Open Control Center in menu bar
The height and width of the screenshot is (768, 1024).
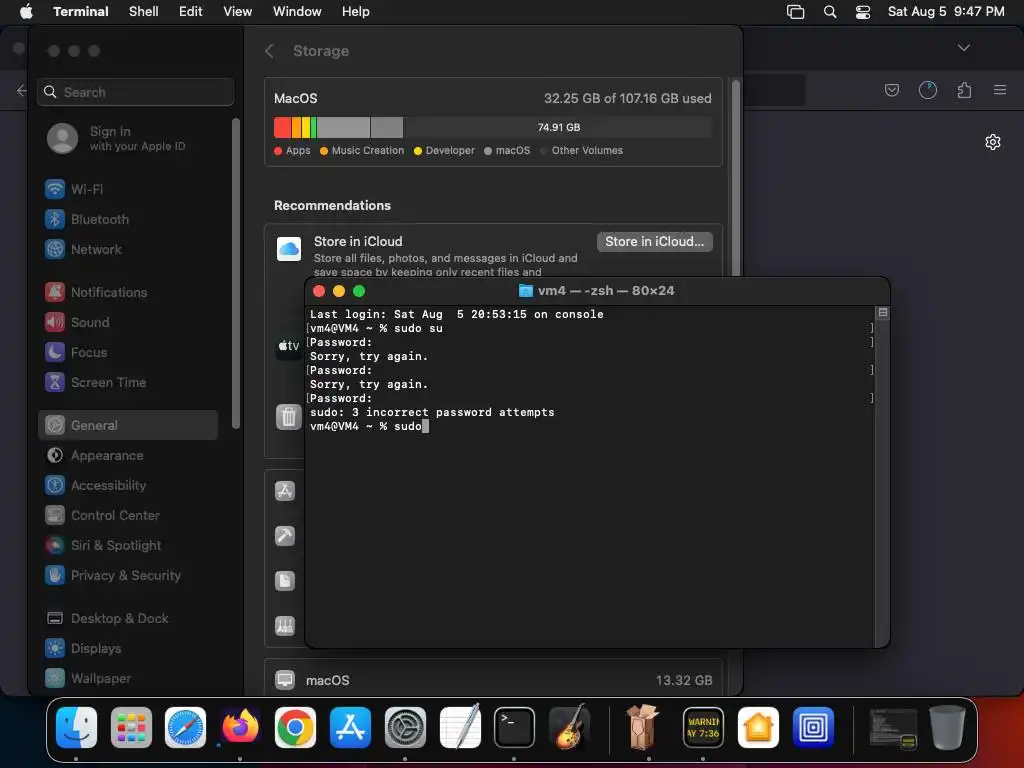coord(863,12)
